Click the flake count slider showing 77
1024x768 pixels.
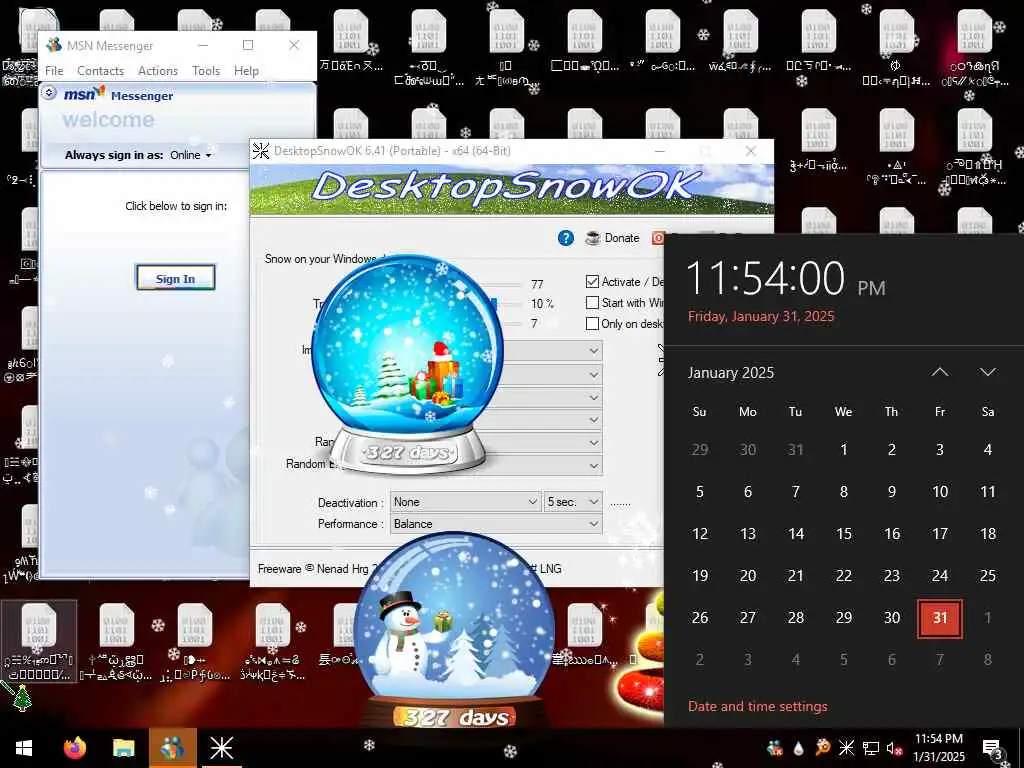tap(506, 285)
